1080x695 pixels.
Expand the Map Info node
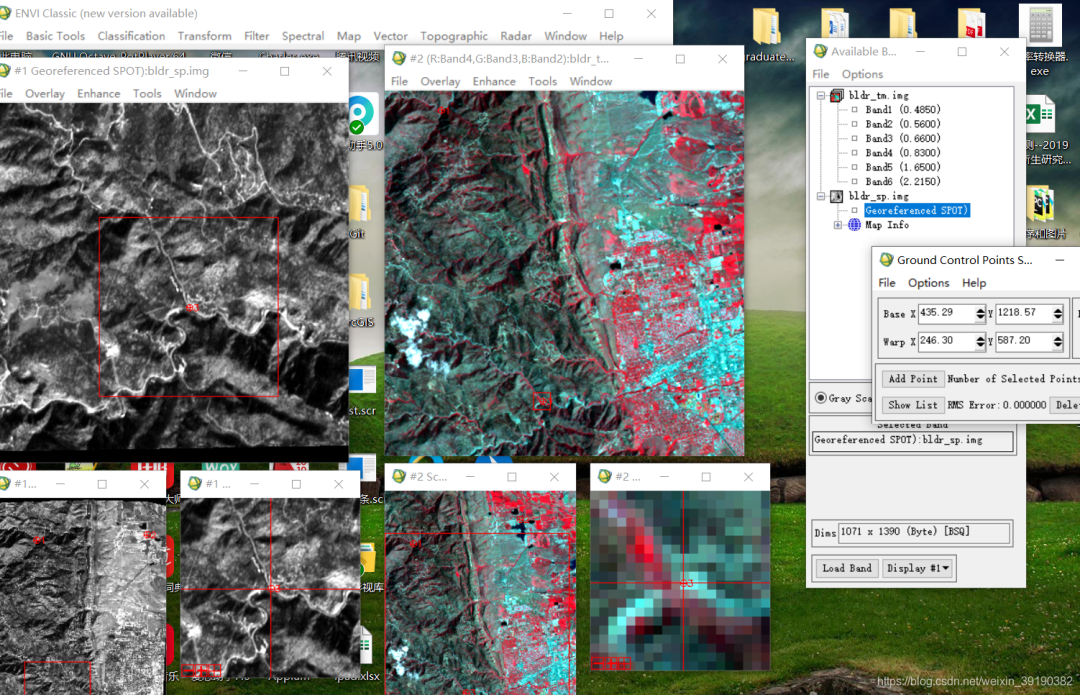tap(838, 225)
